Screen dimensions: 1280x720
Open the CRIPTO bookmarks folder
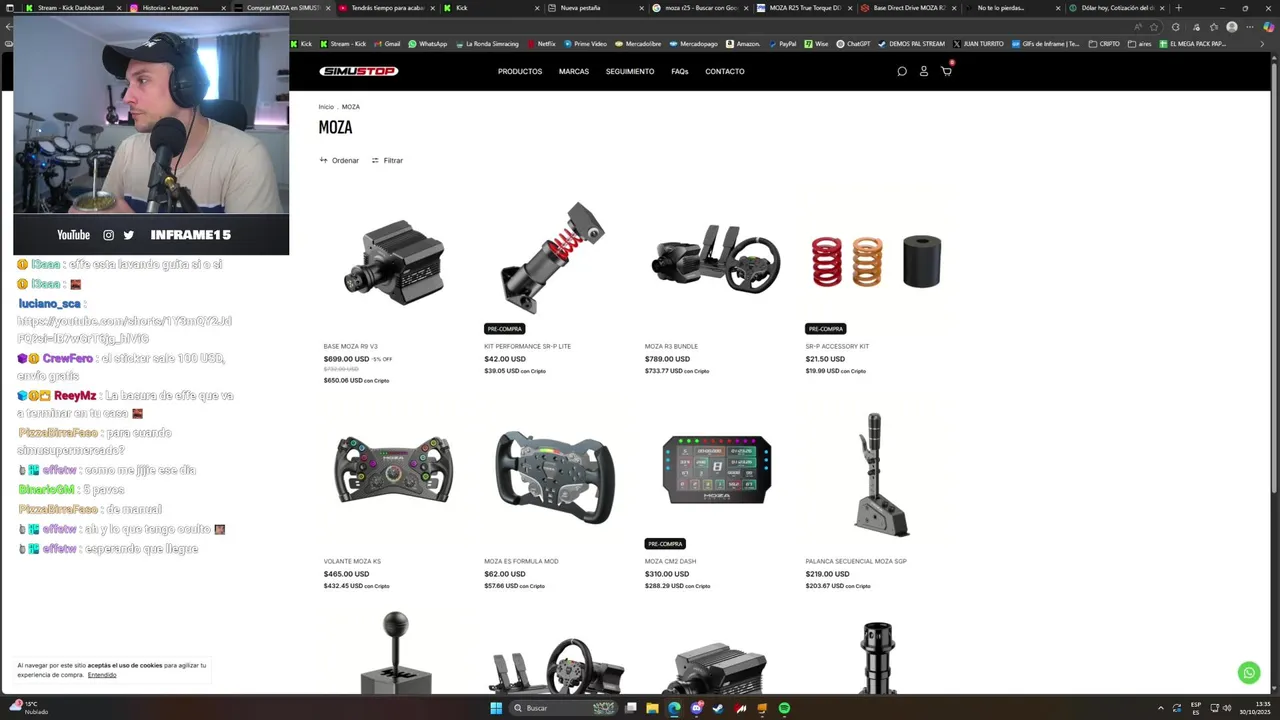point(1104,44)
